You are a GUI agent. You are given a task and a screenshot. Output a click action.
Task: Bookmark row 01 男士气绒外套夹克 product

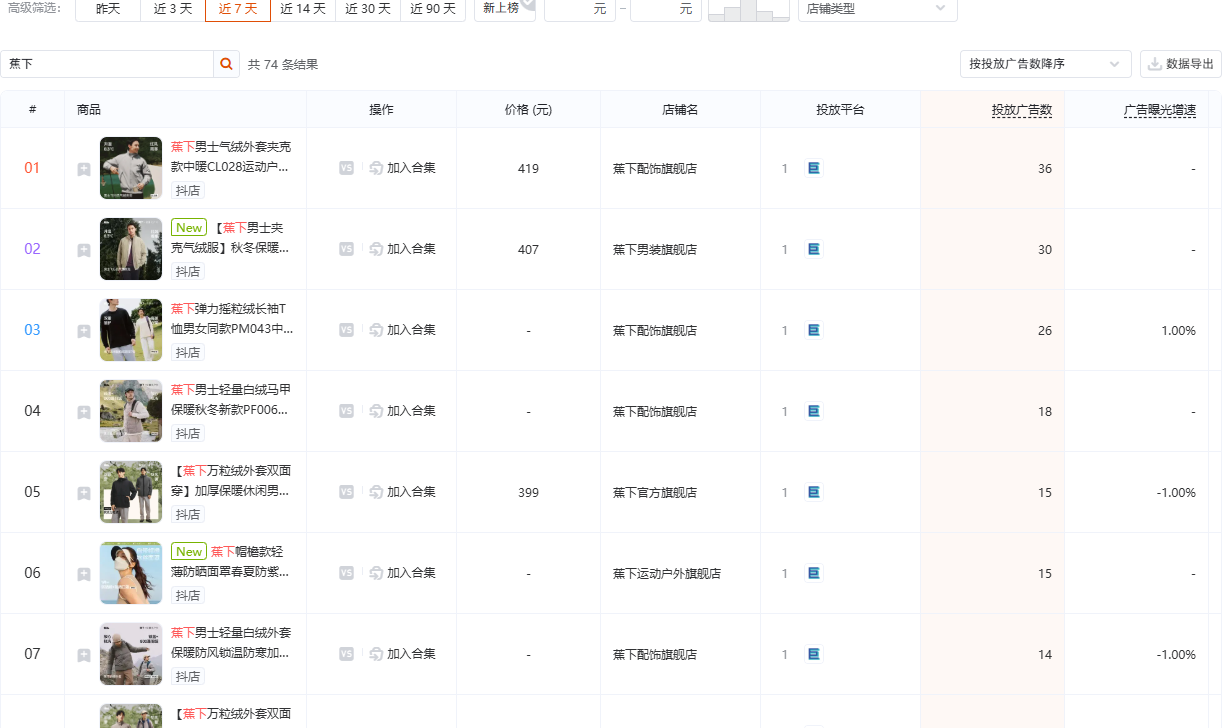(x=84, y=169)
